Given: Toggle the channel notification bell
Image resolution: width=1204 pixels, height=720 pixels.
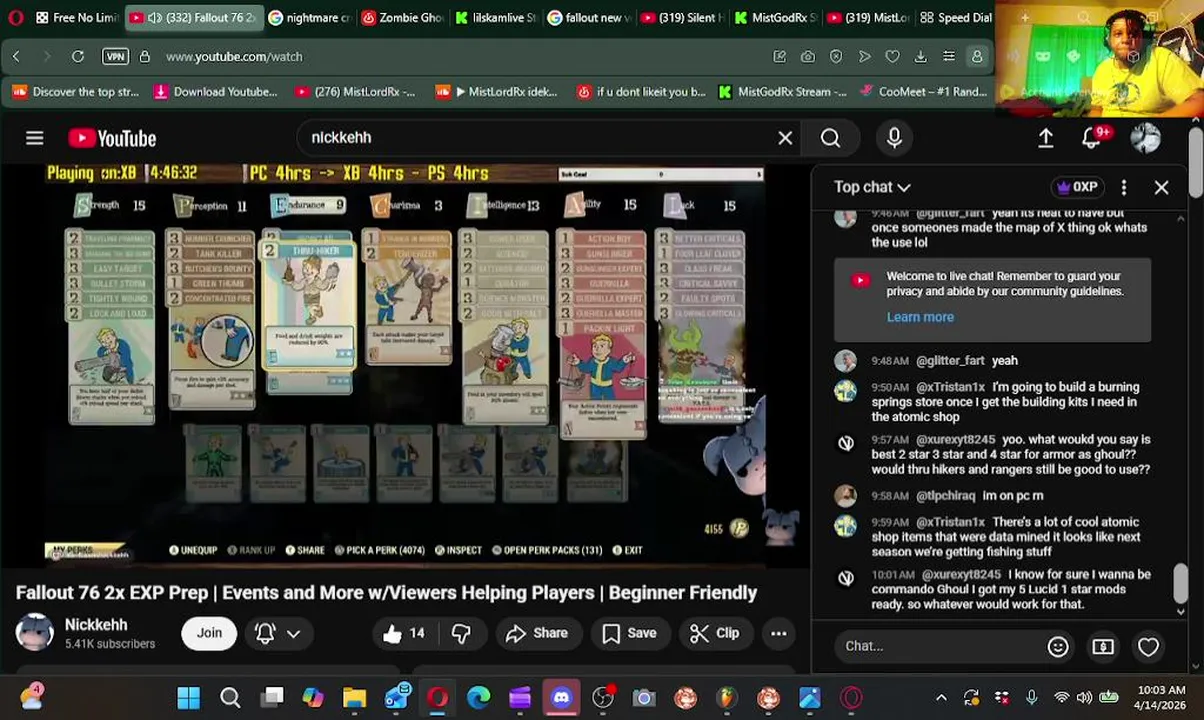Looking at the screenshot, I should [x=265, y=633].
